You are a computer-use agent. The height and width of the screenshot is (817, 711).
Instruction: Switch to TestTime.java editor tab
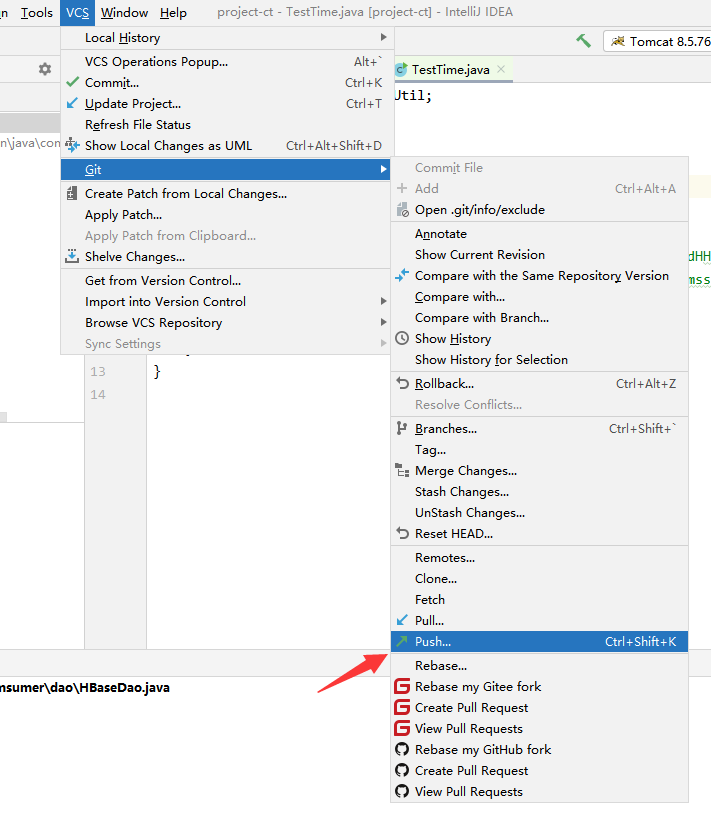click(x=451, y=70)
